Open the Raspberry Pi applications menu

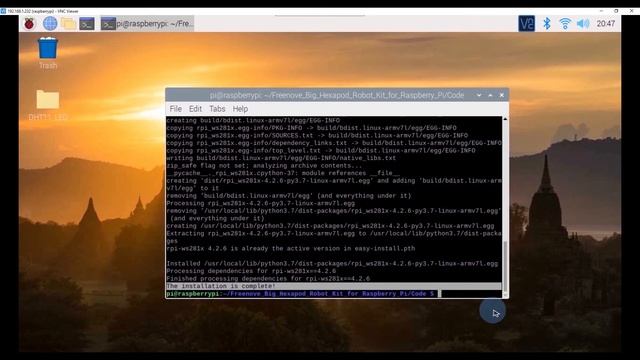pyautogui.click(x=29, y=24)
